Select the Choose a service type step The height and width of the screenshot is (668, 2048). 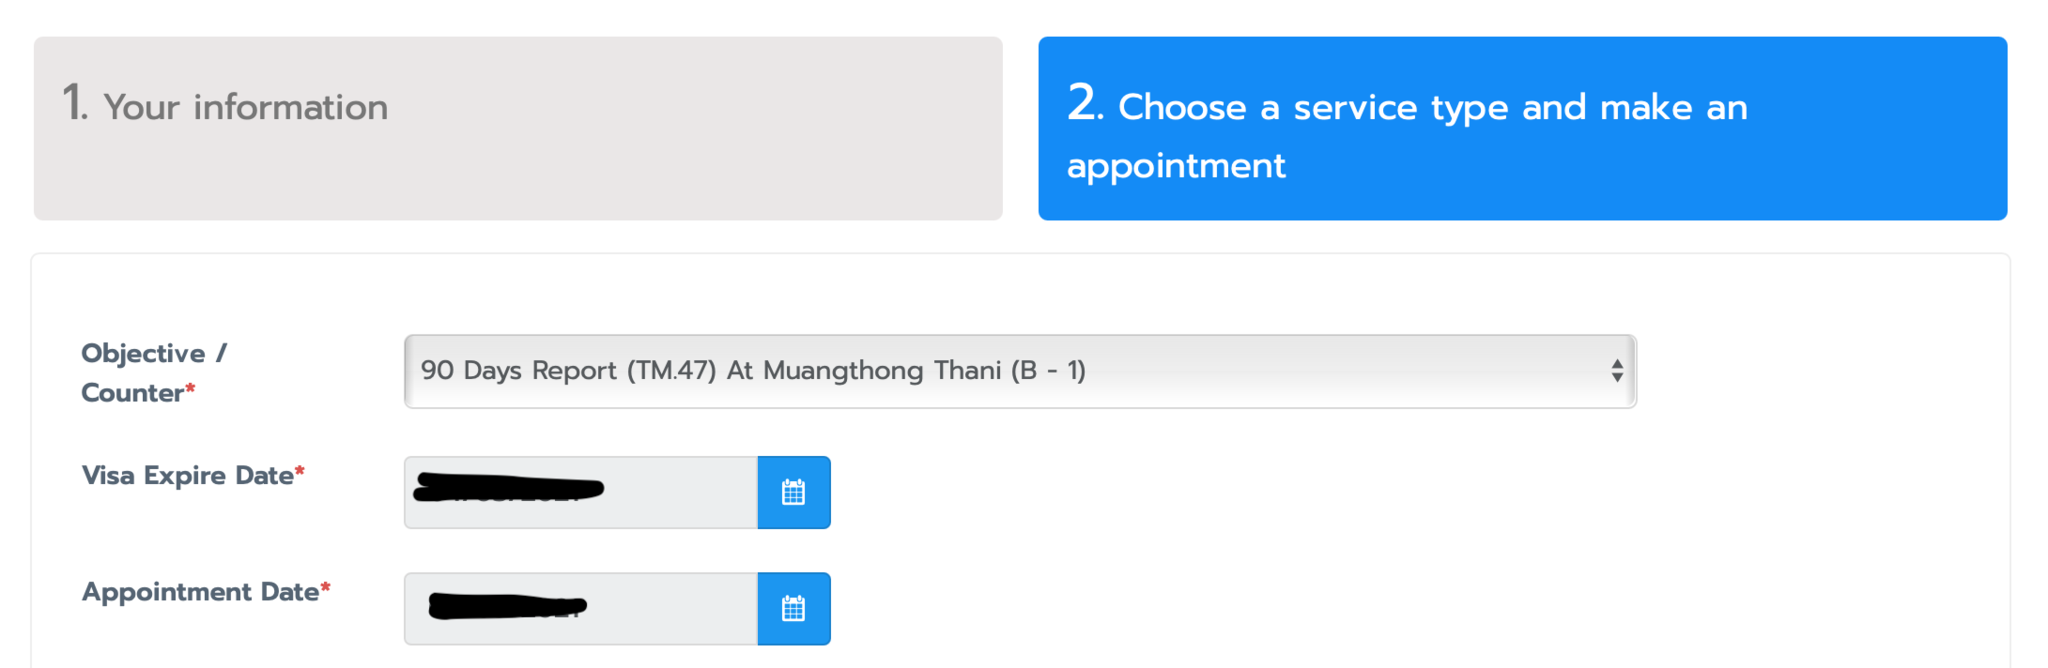tap(1521, 128)
